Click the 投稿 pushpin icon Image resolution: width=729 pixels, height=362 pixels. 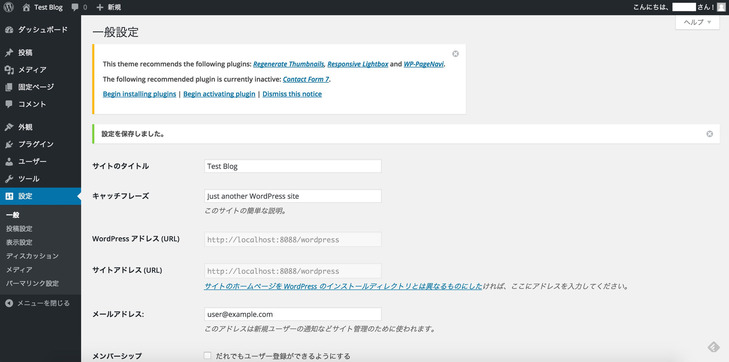coord(9,53)
